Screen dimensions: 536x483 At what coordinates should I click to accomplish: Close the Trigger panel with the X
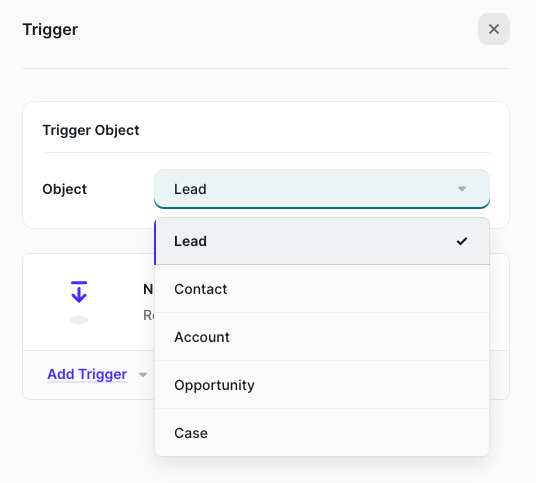[494, 29]
